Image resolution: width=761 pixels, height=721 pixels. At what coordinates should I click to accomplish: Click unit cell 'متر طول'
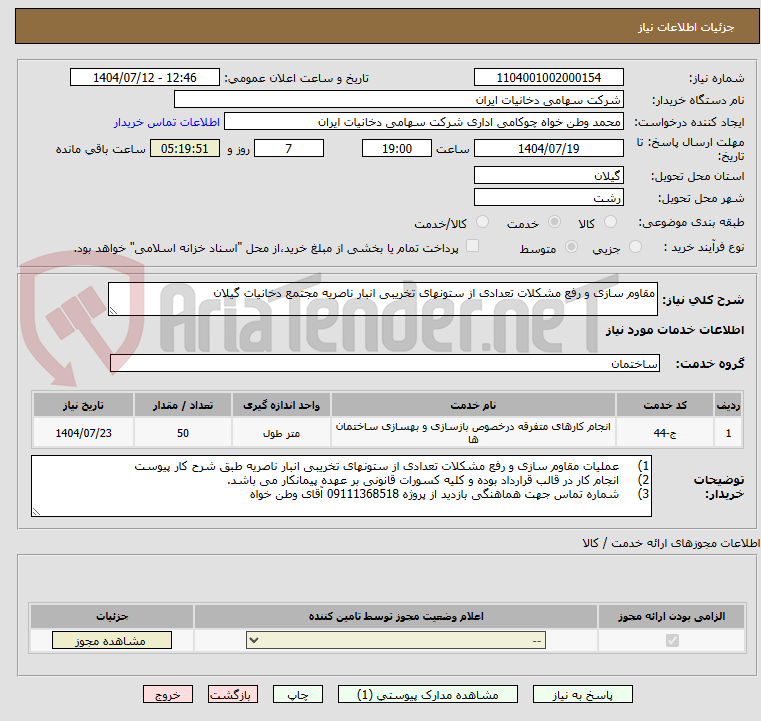[281, 432]
